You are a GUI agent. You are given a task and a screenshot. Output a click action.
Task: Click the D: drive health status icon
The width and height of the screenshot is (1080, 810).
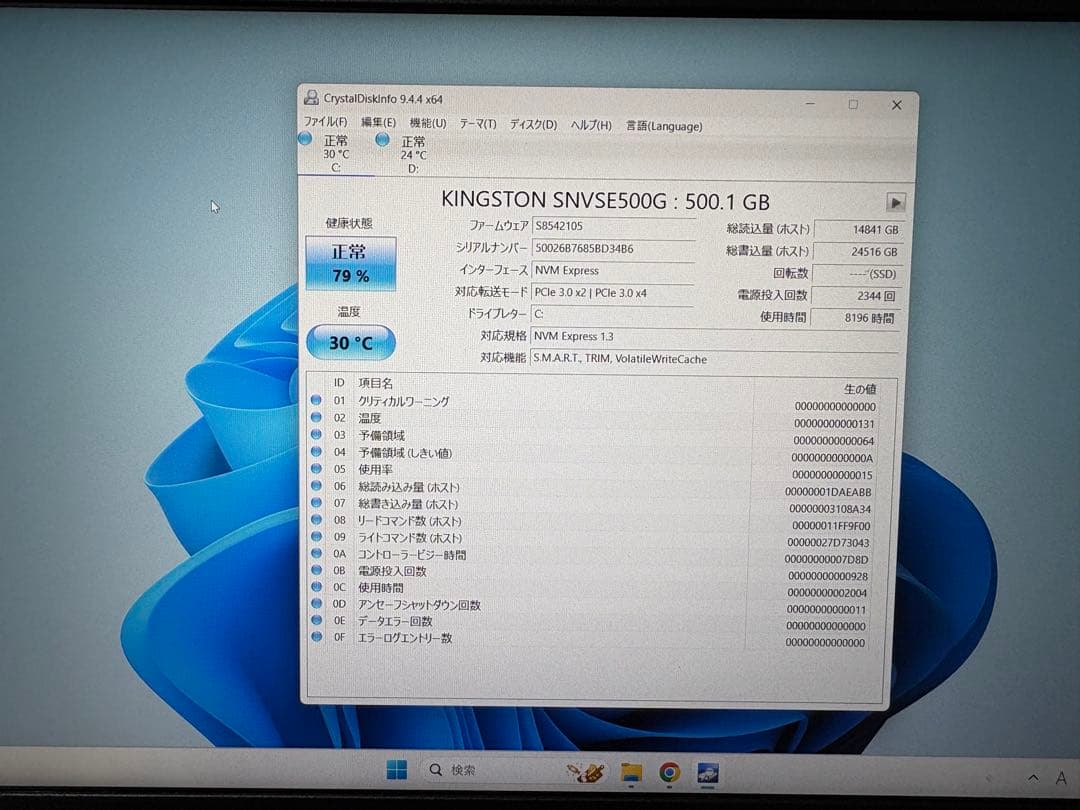(x=384, y=138)
